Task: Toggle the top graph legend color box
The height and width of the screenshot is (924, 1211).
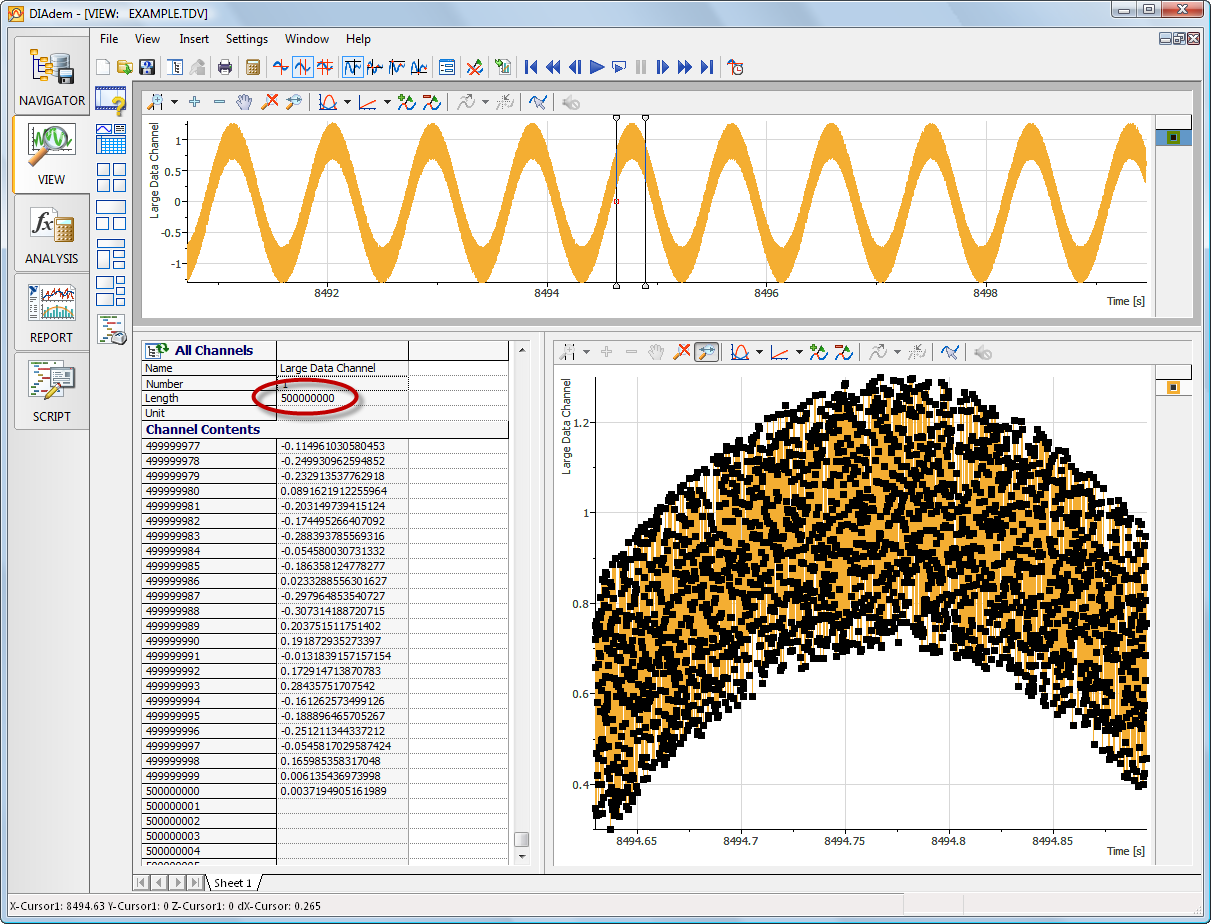Action: [x=1173, y=137]
